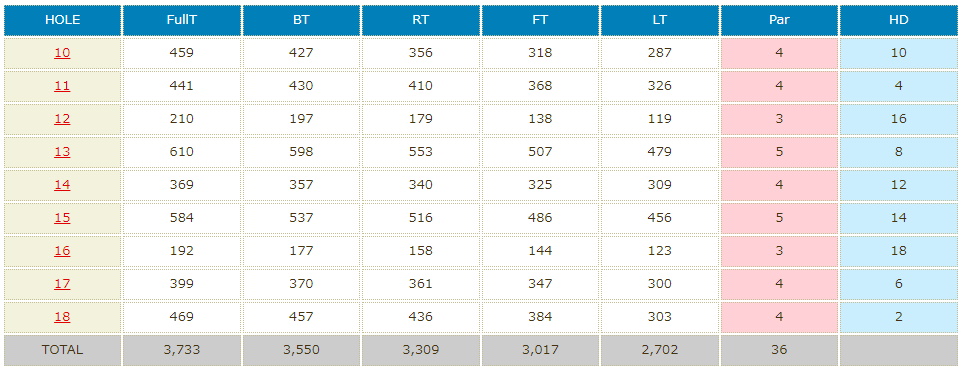Click the HOLE column header
This screenshot has width=962, height=372.
[x=62, y=20]
